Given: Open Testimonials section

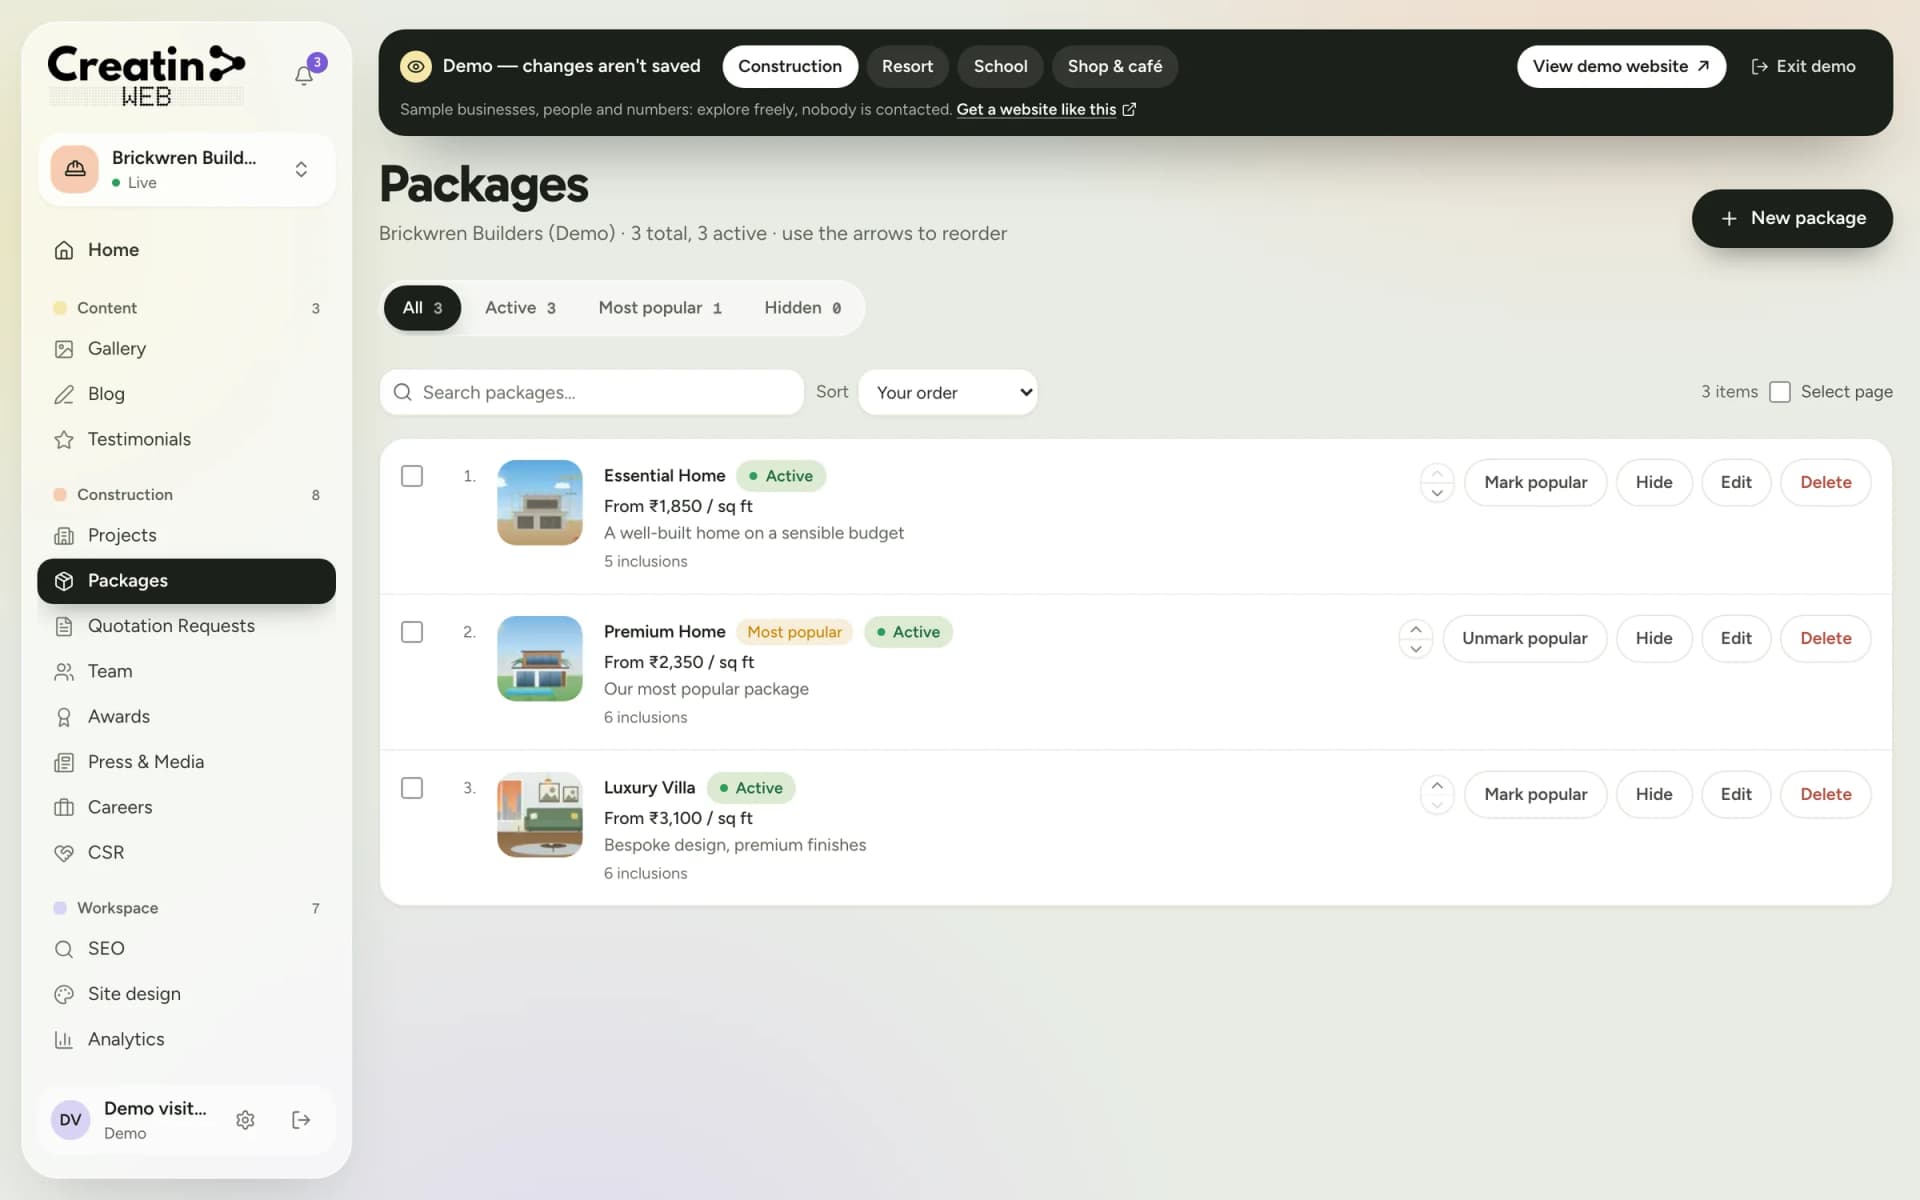Looking at the screenshot, I should (x=186, y=439).
